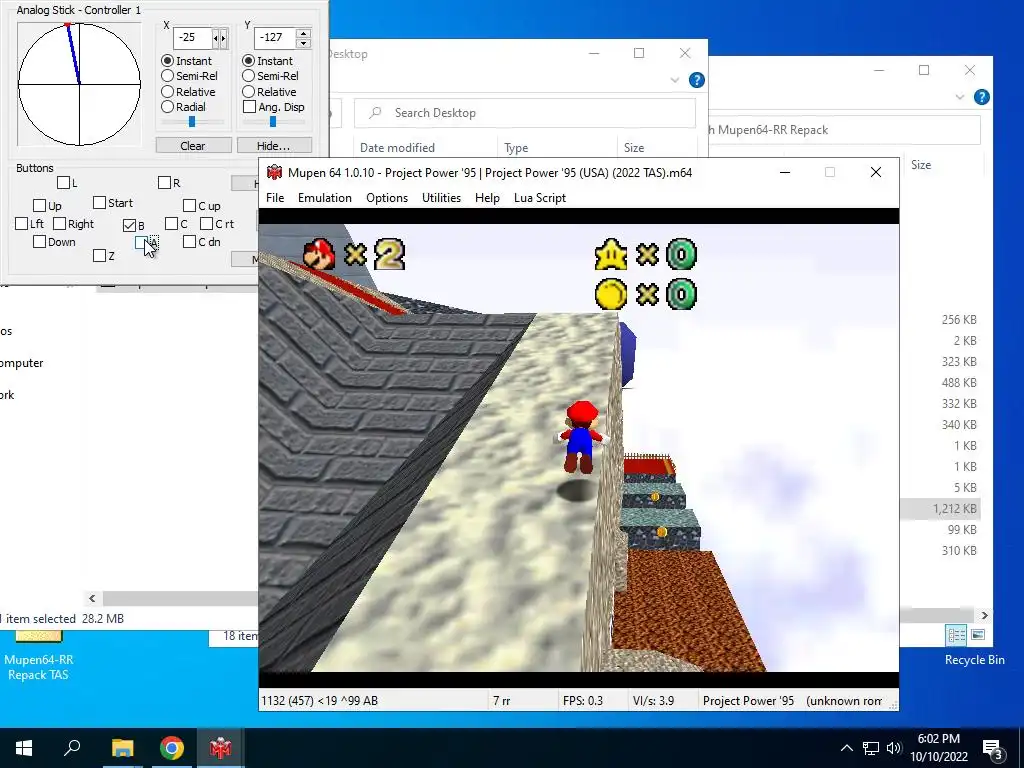Screen dimensions: 1024x768
Task: Select Instant mode for the Y axis
Action: point(267,61)
